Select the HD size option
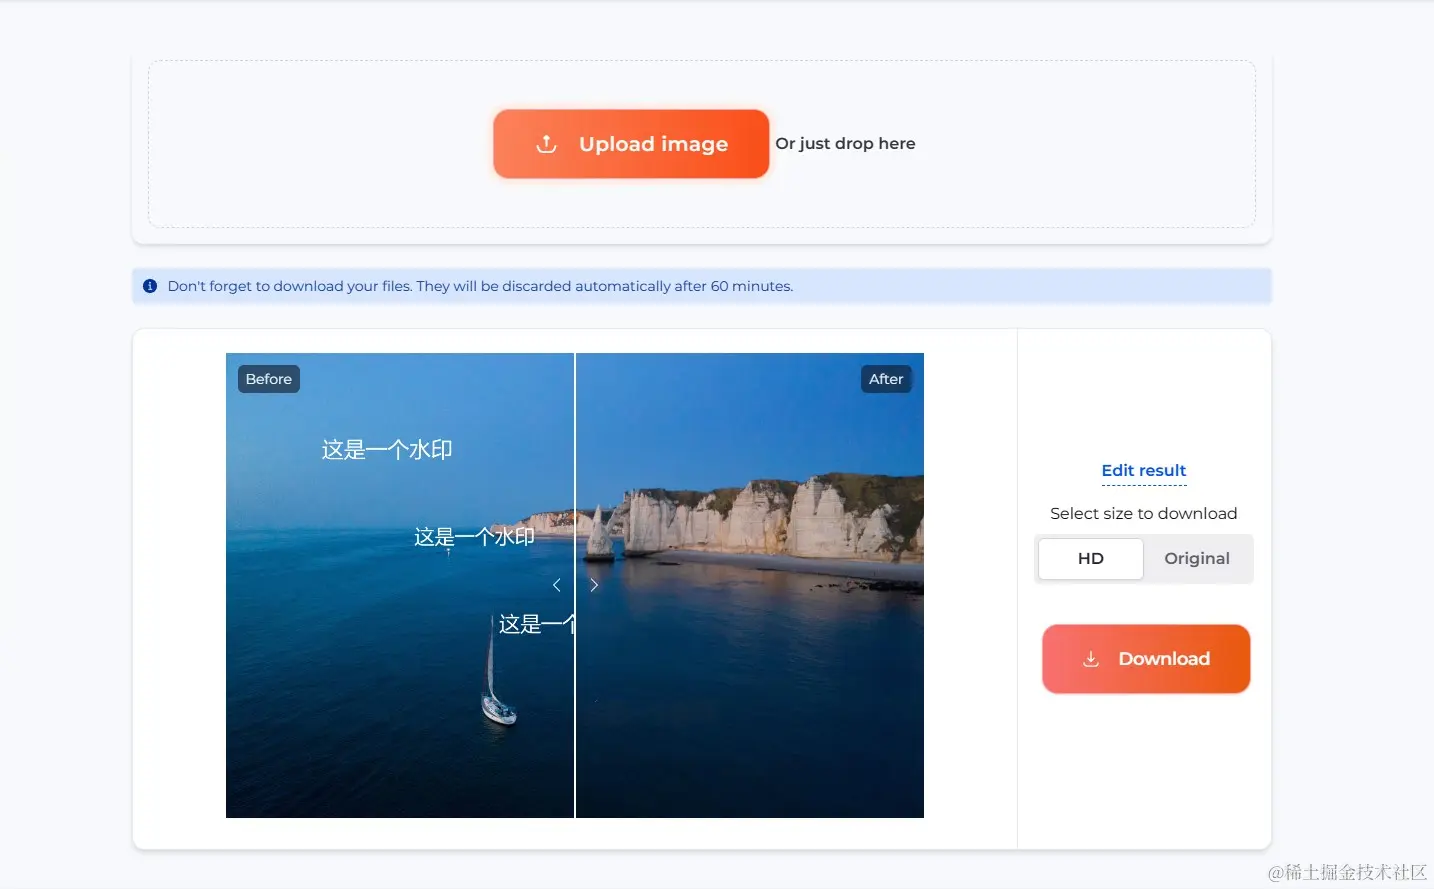Viewport: 1434px width, 889px height. [x=1091, y=559]
